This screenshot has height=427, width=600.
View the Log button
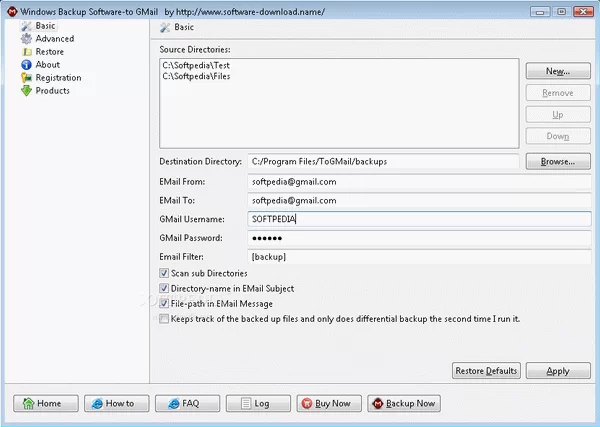pos(258,403)
